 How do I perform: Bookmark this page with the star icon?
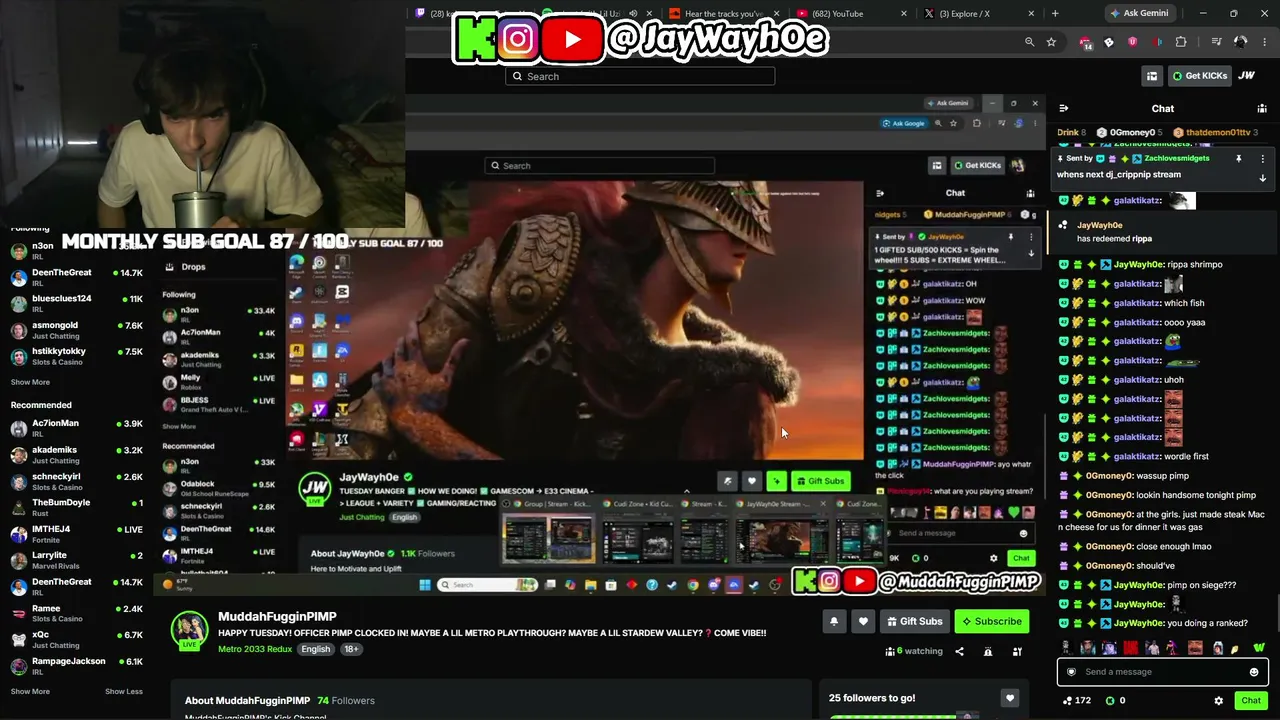tap(1051, 42)
